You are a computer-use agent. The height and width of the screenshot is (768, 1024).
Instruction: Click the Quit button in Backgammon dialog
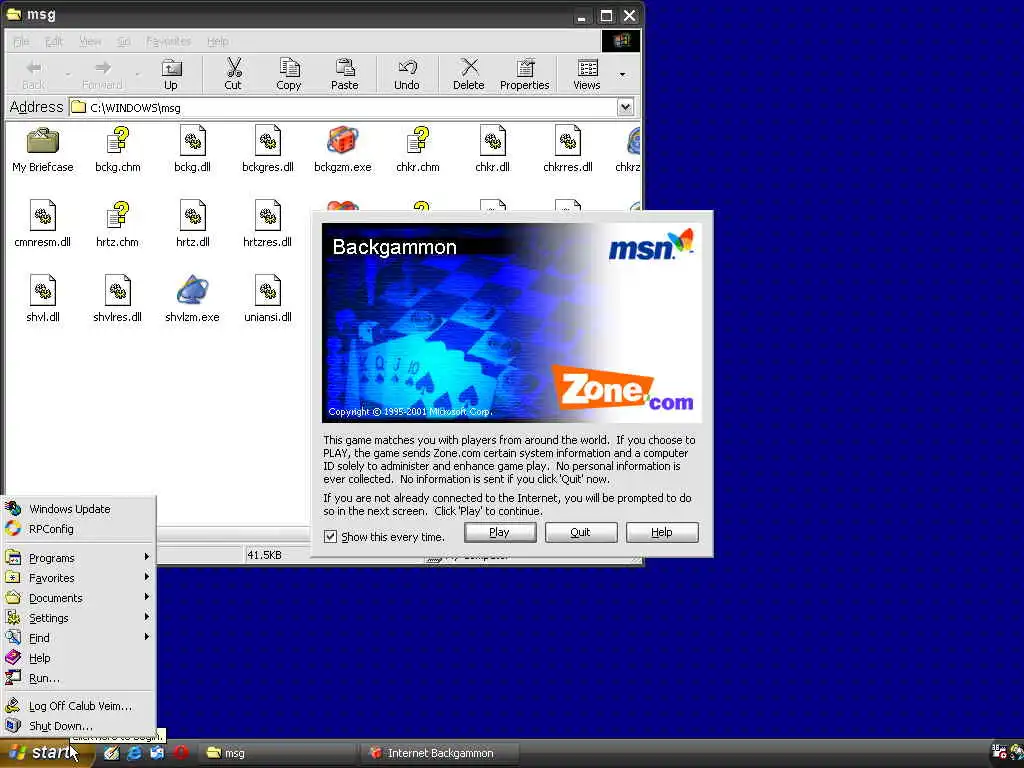pyautogui.click(x=581, y=532)
